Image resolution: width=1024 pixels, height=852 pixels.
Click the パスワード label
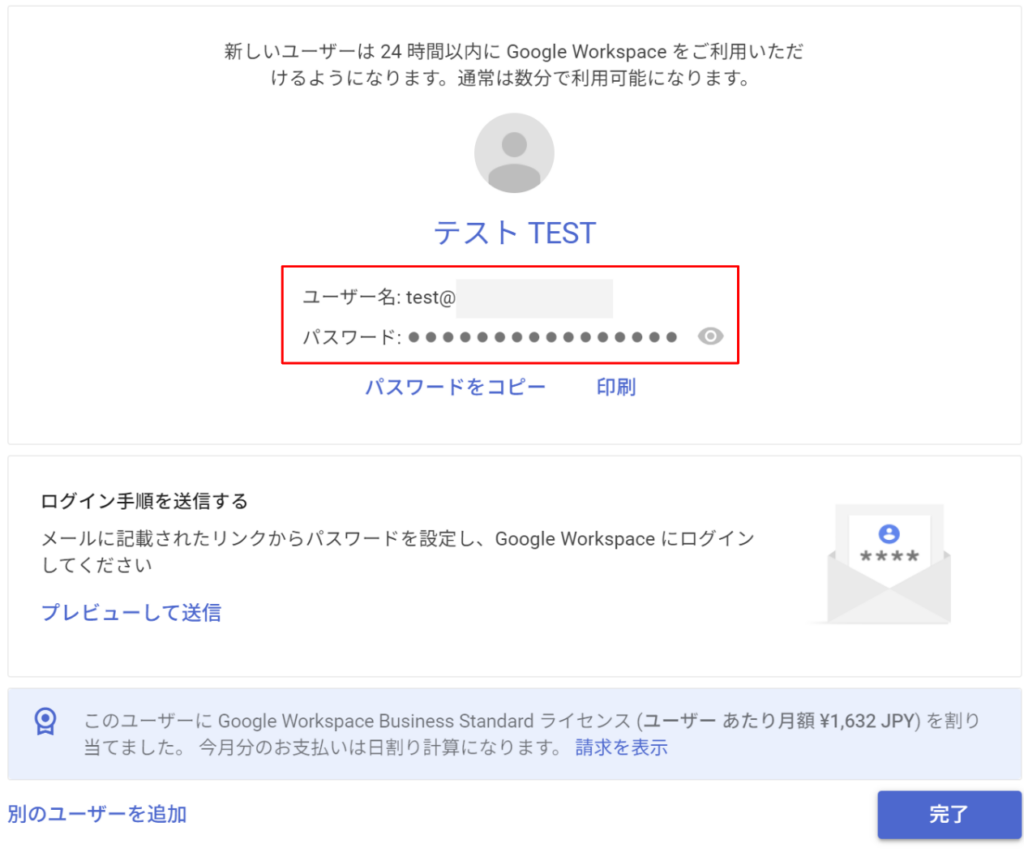351,337
